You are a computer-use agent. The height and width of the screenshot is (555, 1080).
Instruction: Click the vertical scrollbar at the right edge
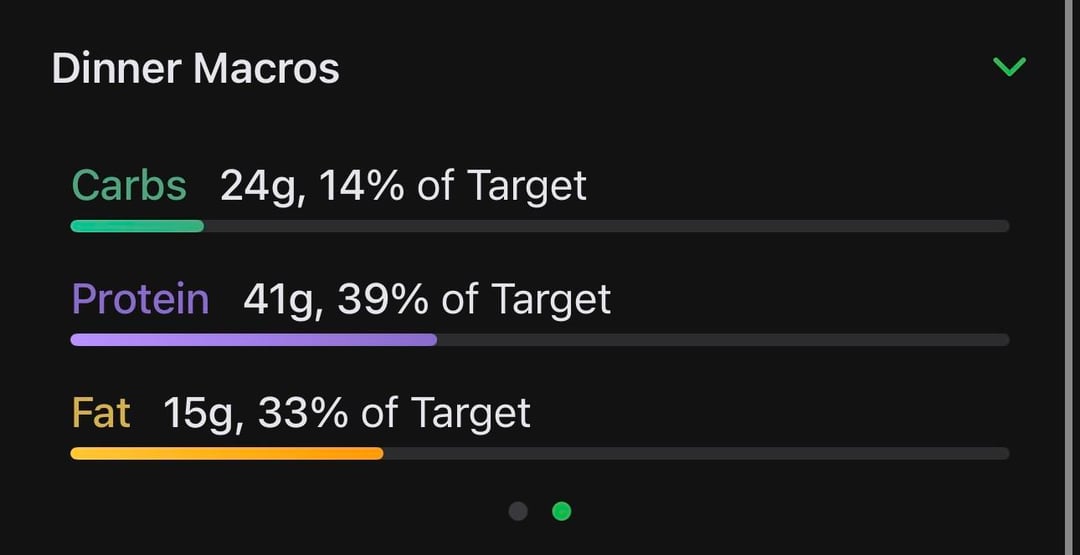coord(1066,277)
